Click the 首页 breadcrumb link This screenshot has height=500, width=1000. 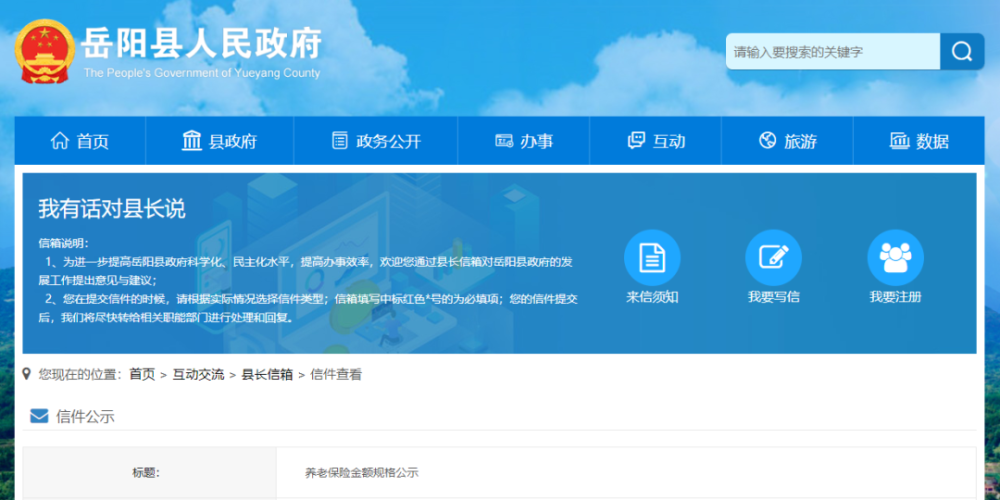tap(142, 375)
